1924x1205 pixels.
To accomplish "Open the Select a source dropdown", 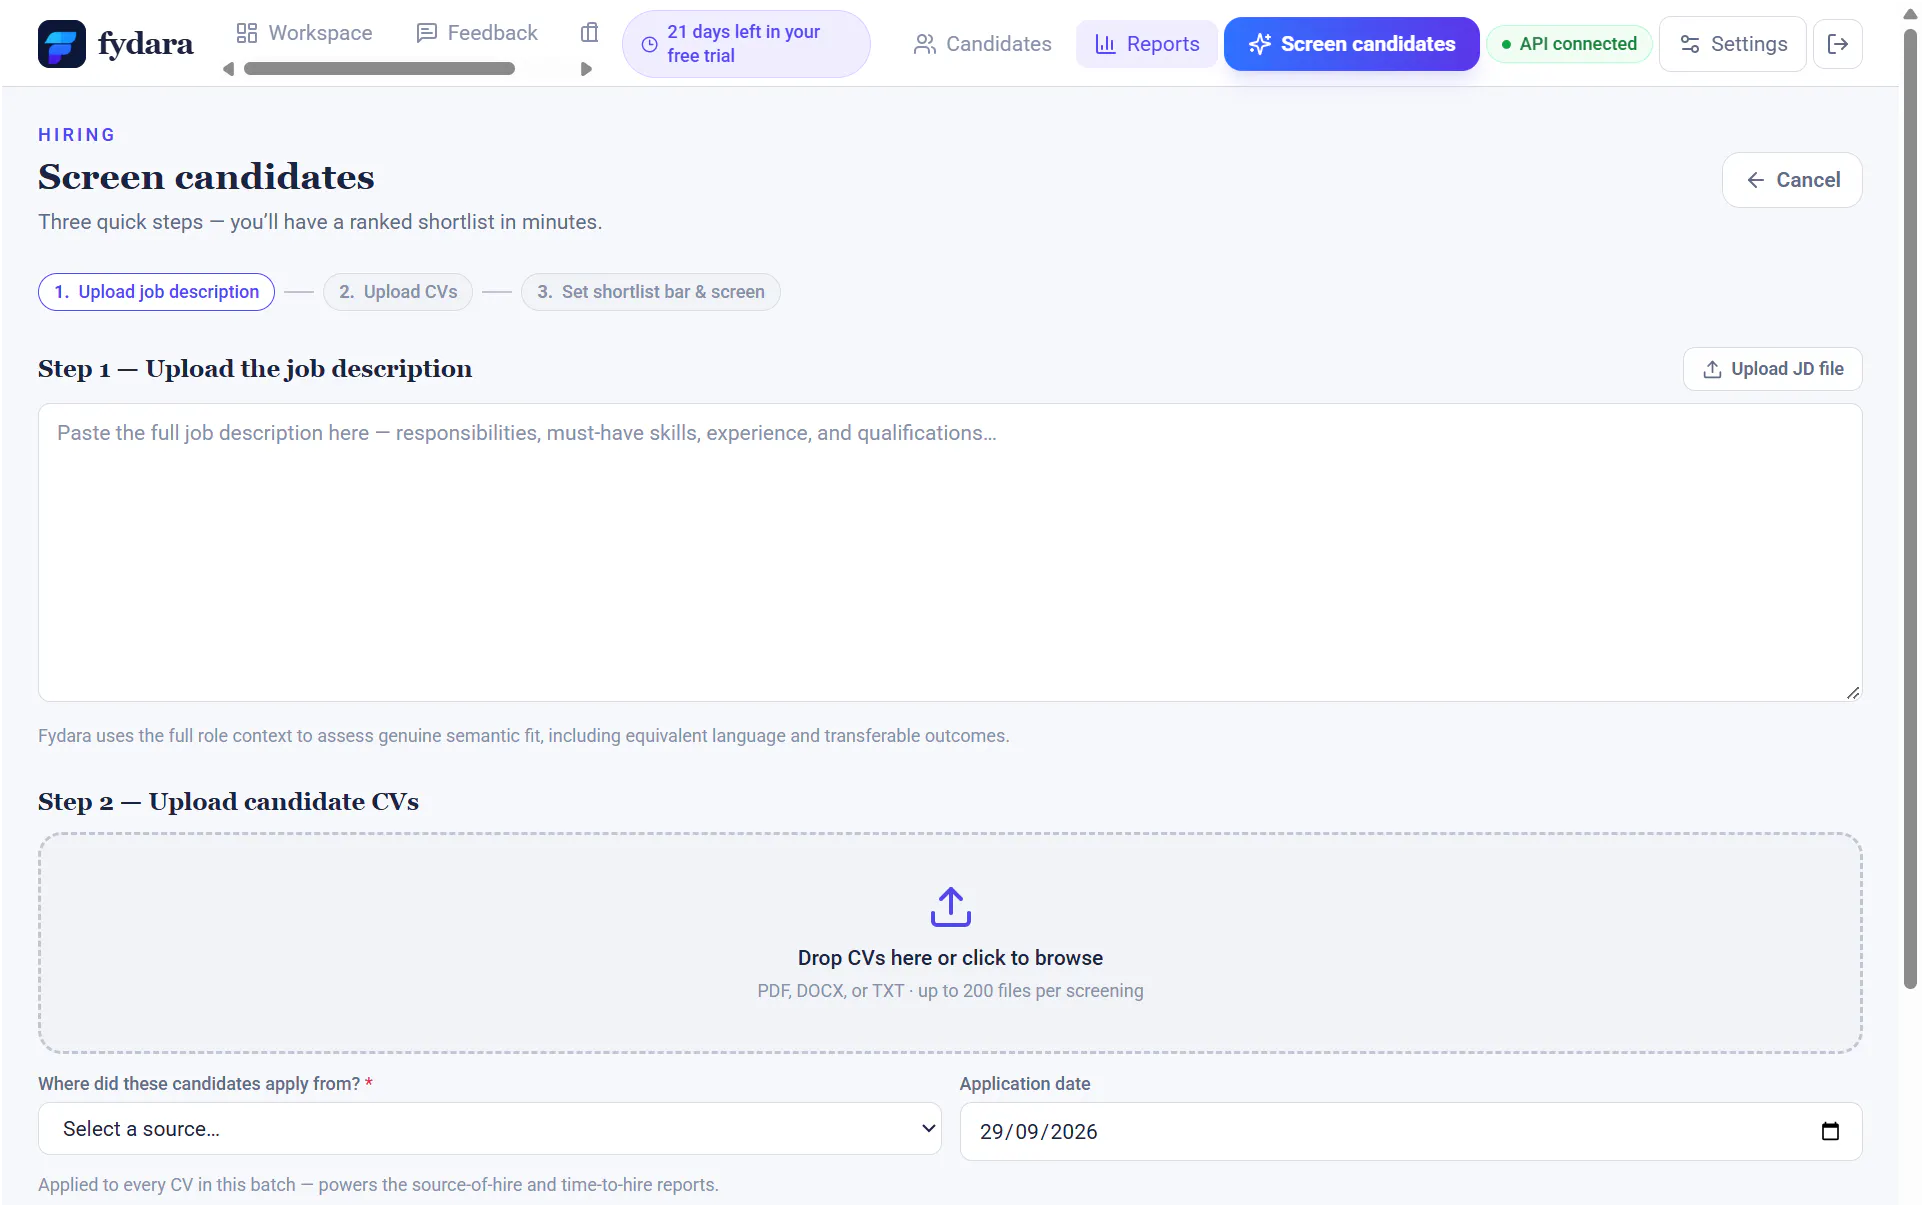I will pos(490,1129).
